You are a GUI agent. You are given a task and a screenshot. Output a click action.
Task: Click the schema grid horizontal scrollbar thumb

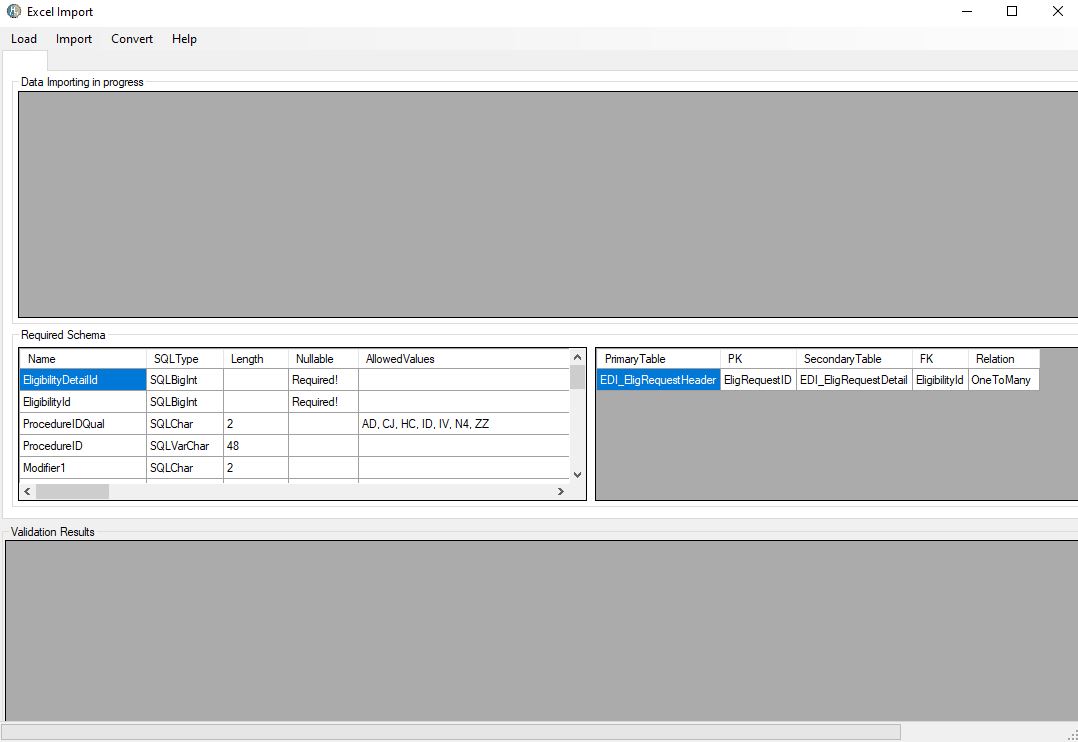point(72,491)
